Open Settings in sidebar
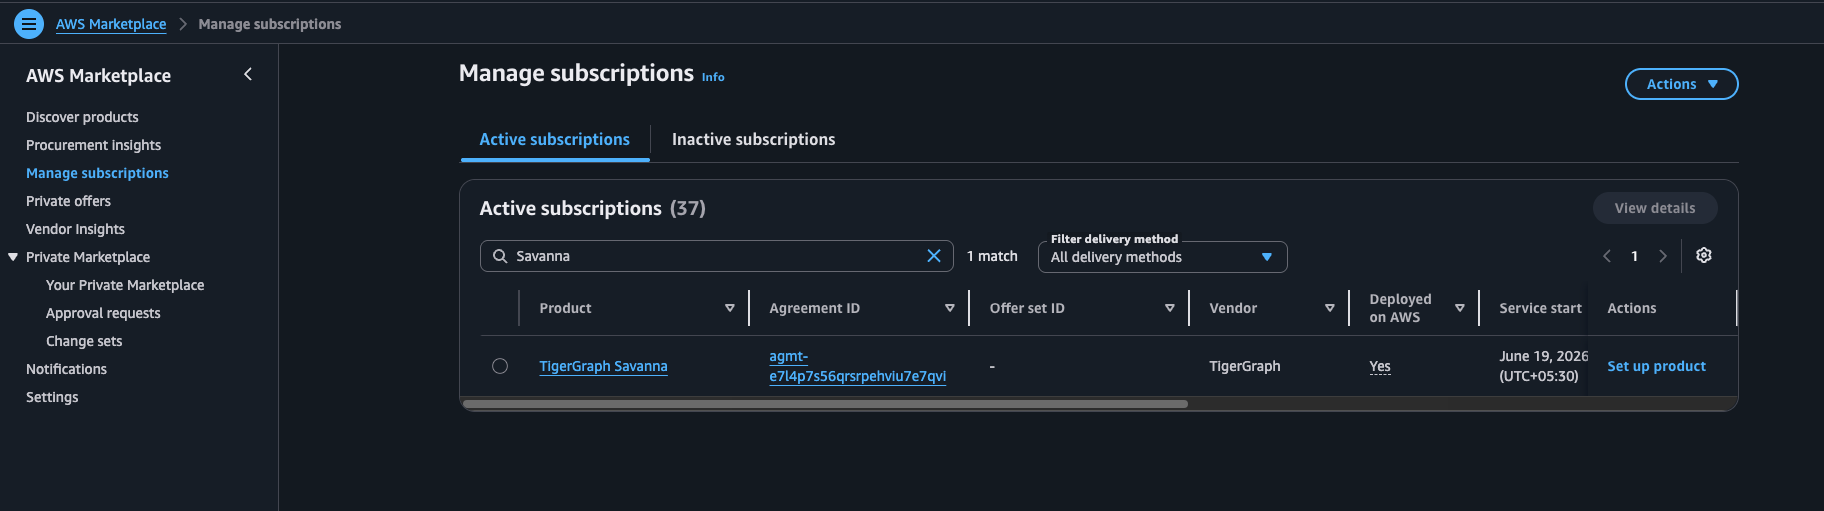 tap(52, 397)
